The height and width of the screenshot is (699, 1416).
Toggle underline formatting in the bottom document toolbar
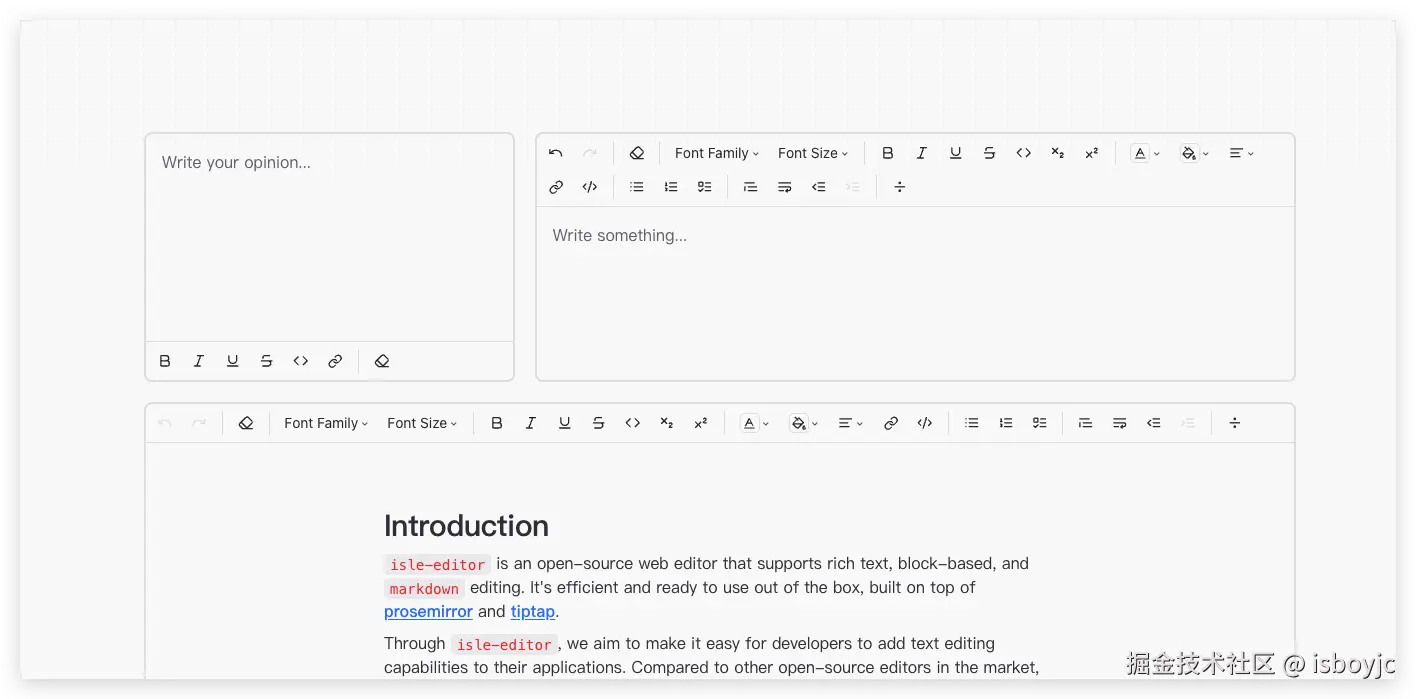[564, 422]
